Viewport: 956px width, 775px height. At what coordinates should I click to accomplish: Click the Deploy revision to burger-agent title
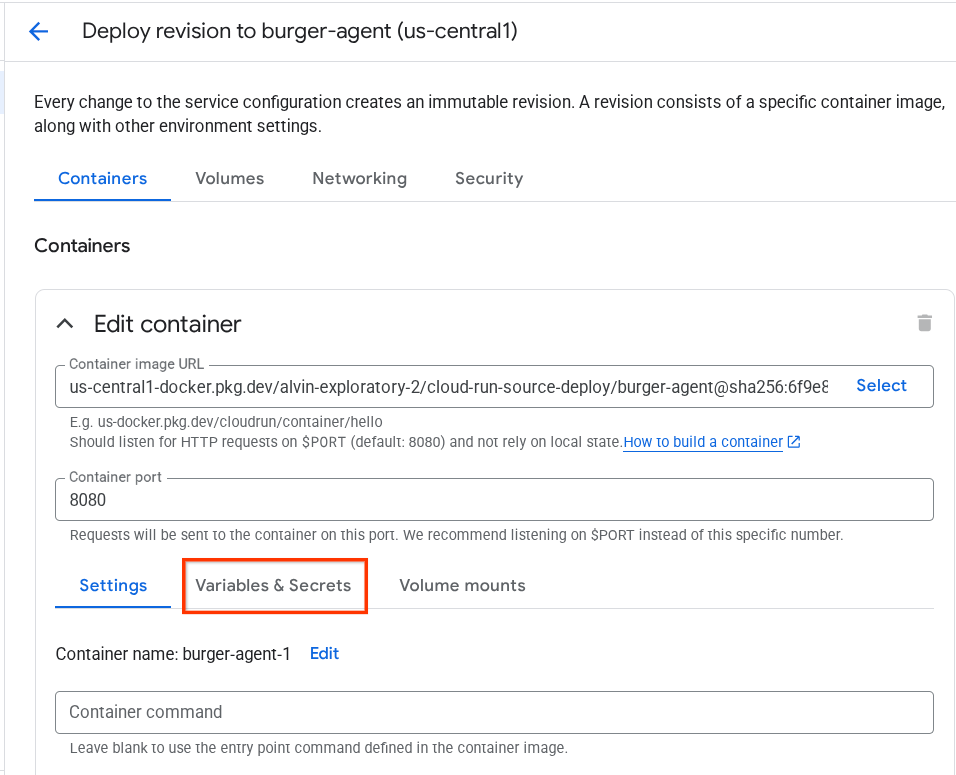pos(299,31)
